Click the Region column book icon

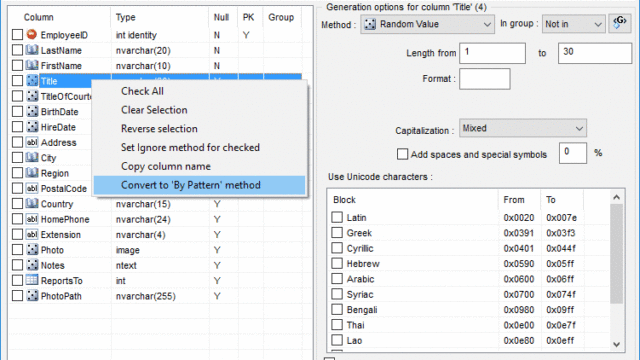(x=32, y=173)
